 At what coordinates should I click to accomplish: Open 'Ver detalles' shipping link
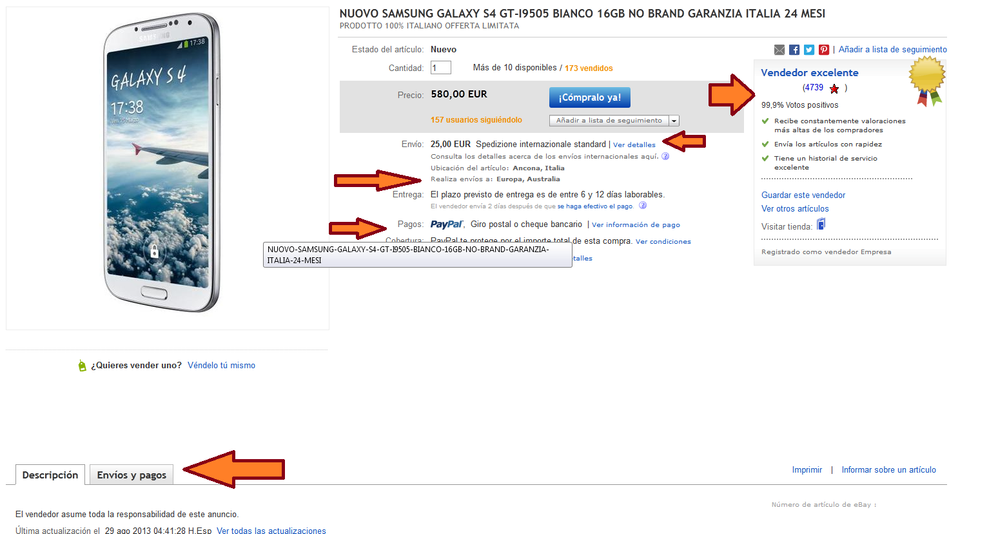634,145
